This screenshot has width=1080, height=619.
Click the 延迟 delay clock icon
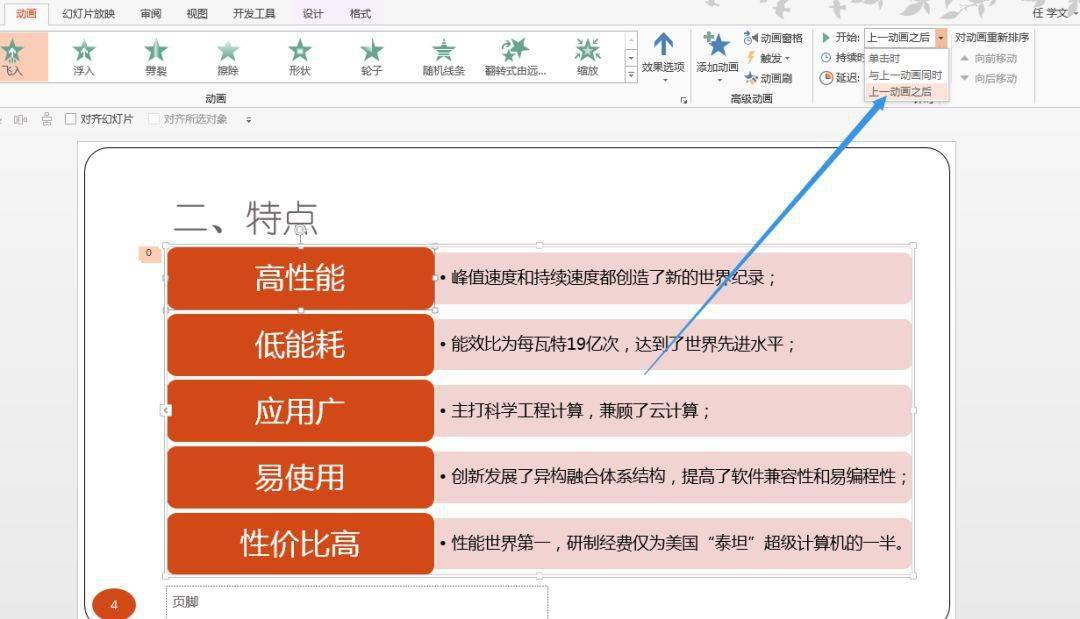[826, 78]
